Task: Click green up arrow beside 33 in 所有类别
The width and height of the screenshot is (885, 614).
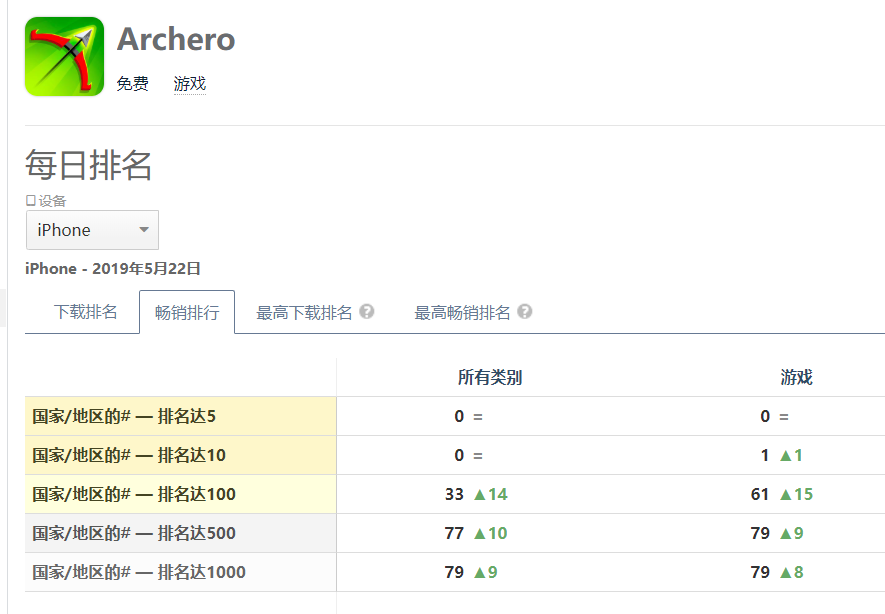Action: click(x=480, y=494)
